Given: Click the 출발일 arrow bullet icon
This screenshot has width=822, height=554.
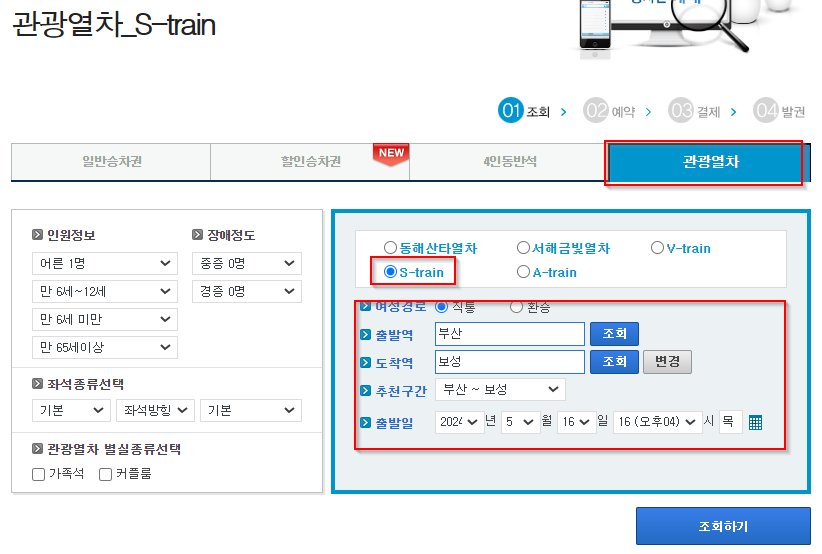Looking at the screenshot, I should [x=365, y=422].
